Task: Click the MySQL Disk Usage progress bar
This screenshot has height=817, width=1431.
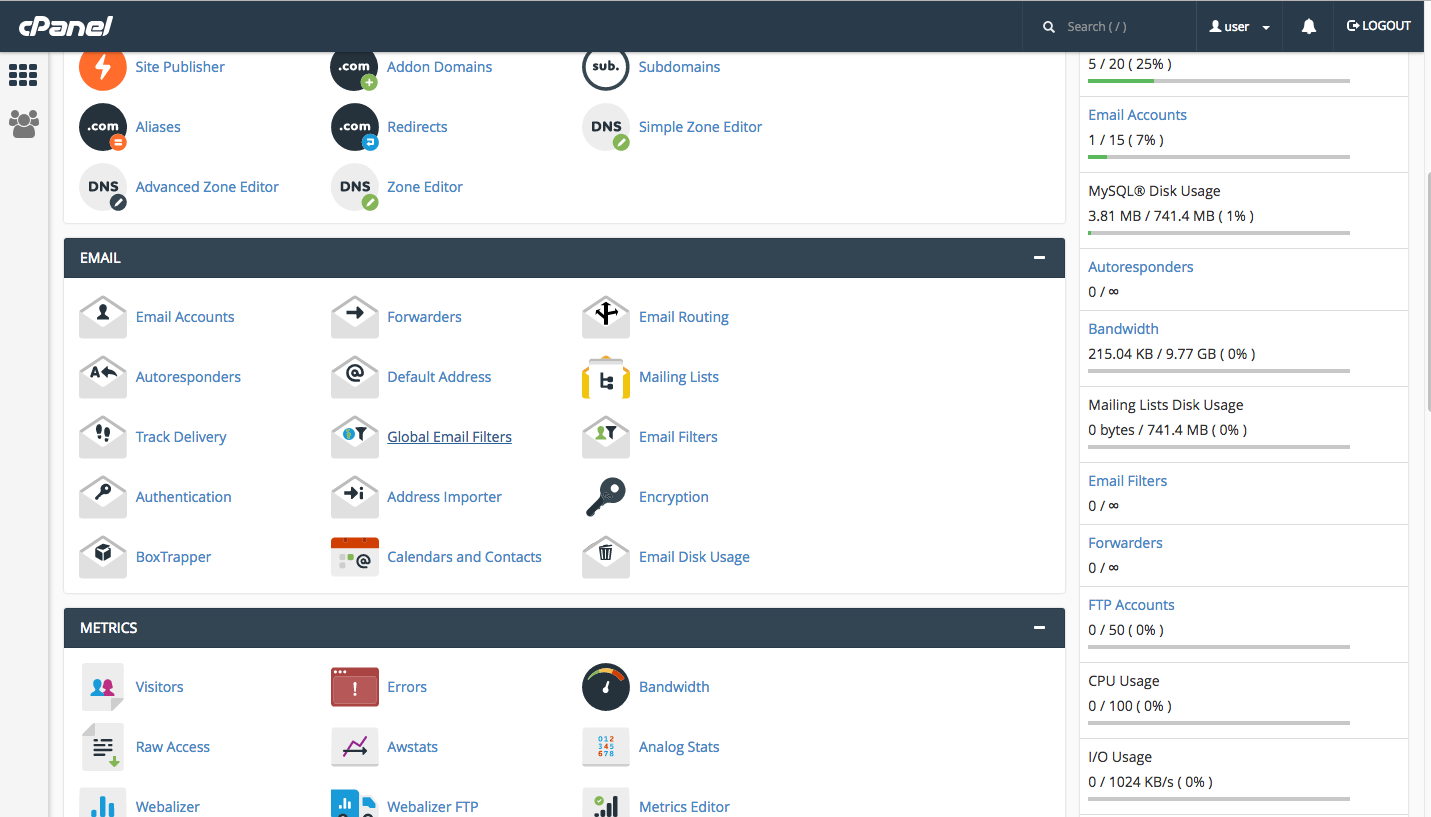Action: [x=1218, y=233]
